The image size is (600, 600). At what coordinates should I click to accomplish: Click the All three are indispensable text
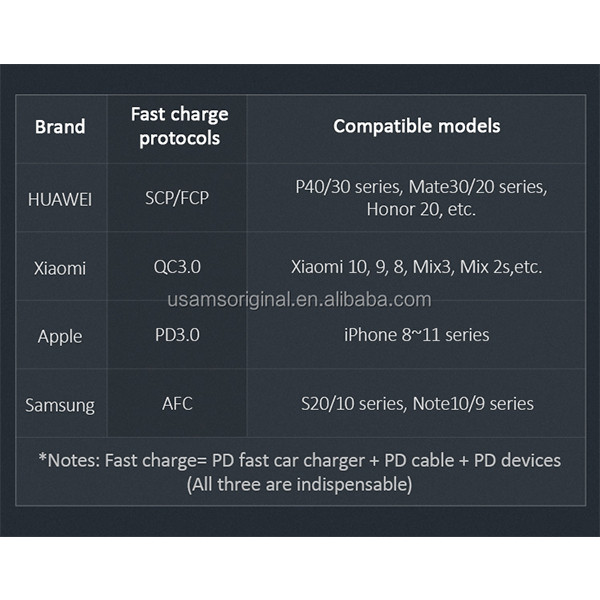(x=299, y=485)
